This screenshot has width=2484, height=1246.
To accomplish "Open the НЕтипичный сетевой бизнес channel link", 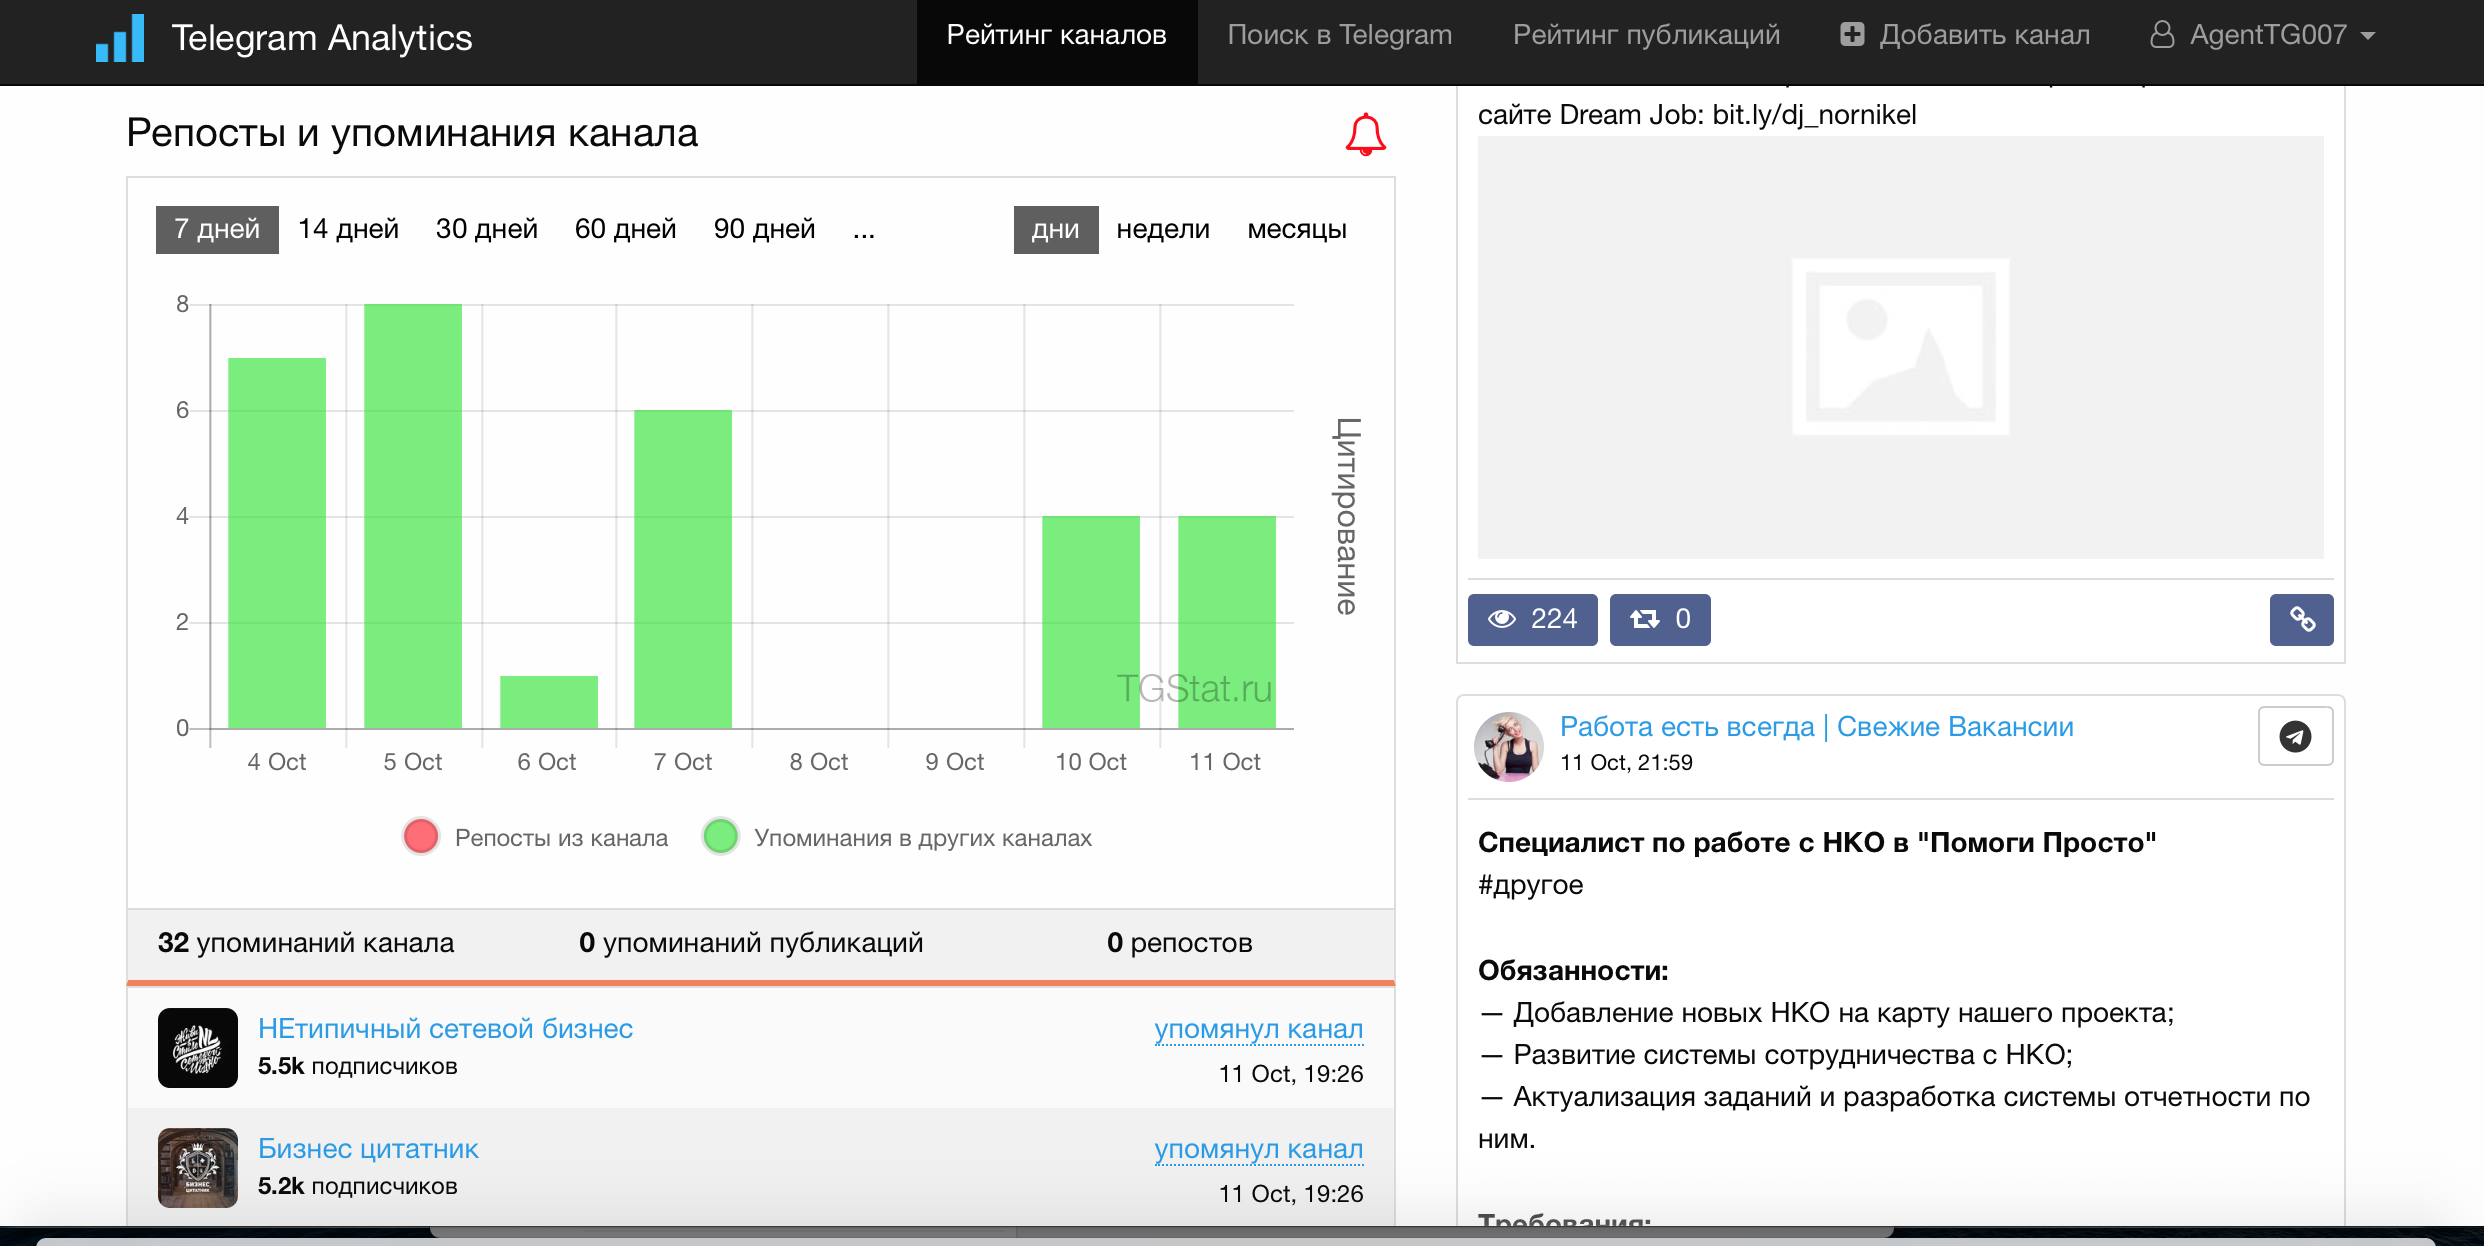I will coord(445,1028).
